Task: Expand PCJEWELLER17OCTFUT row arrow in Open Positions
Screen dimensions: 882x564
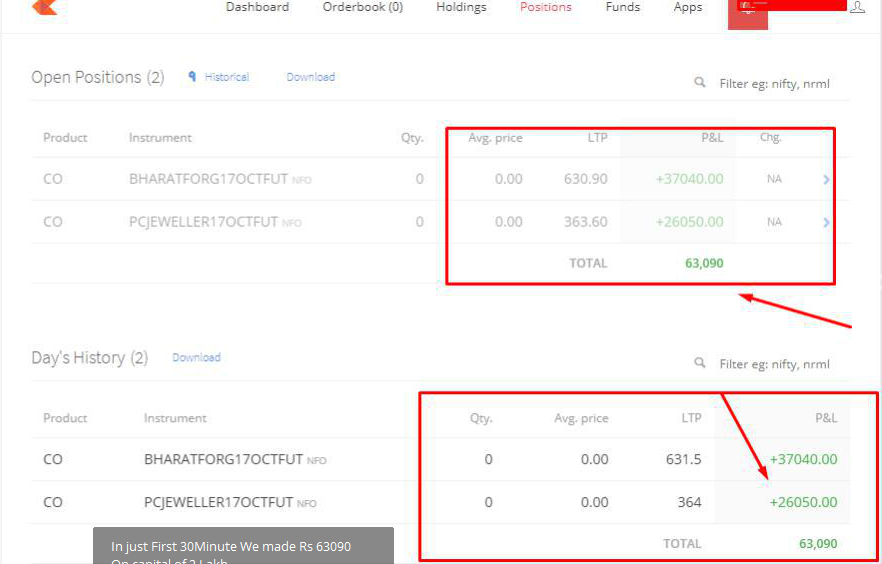Action: (826, 222)
